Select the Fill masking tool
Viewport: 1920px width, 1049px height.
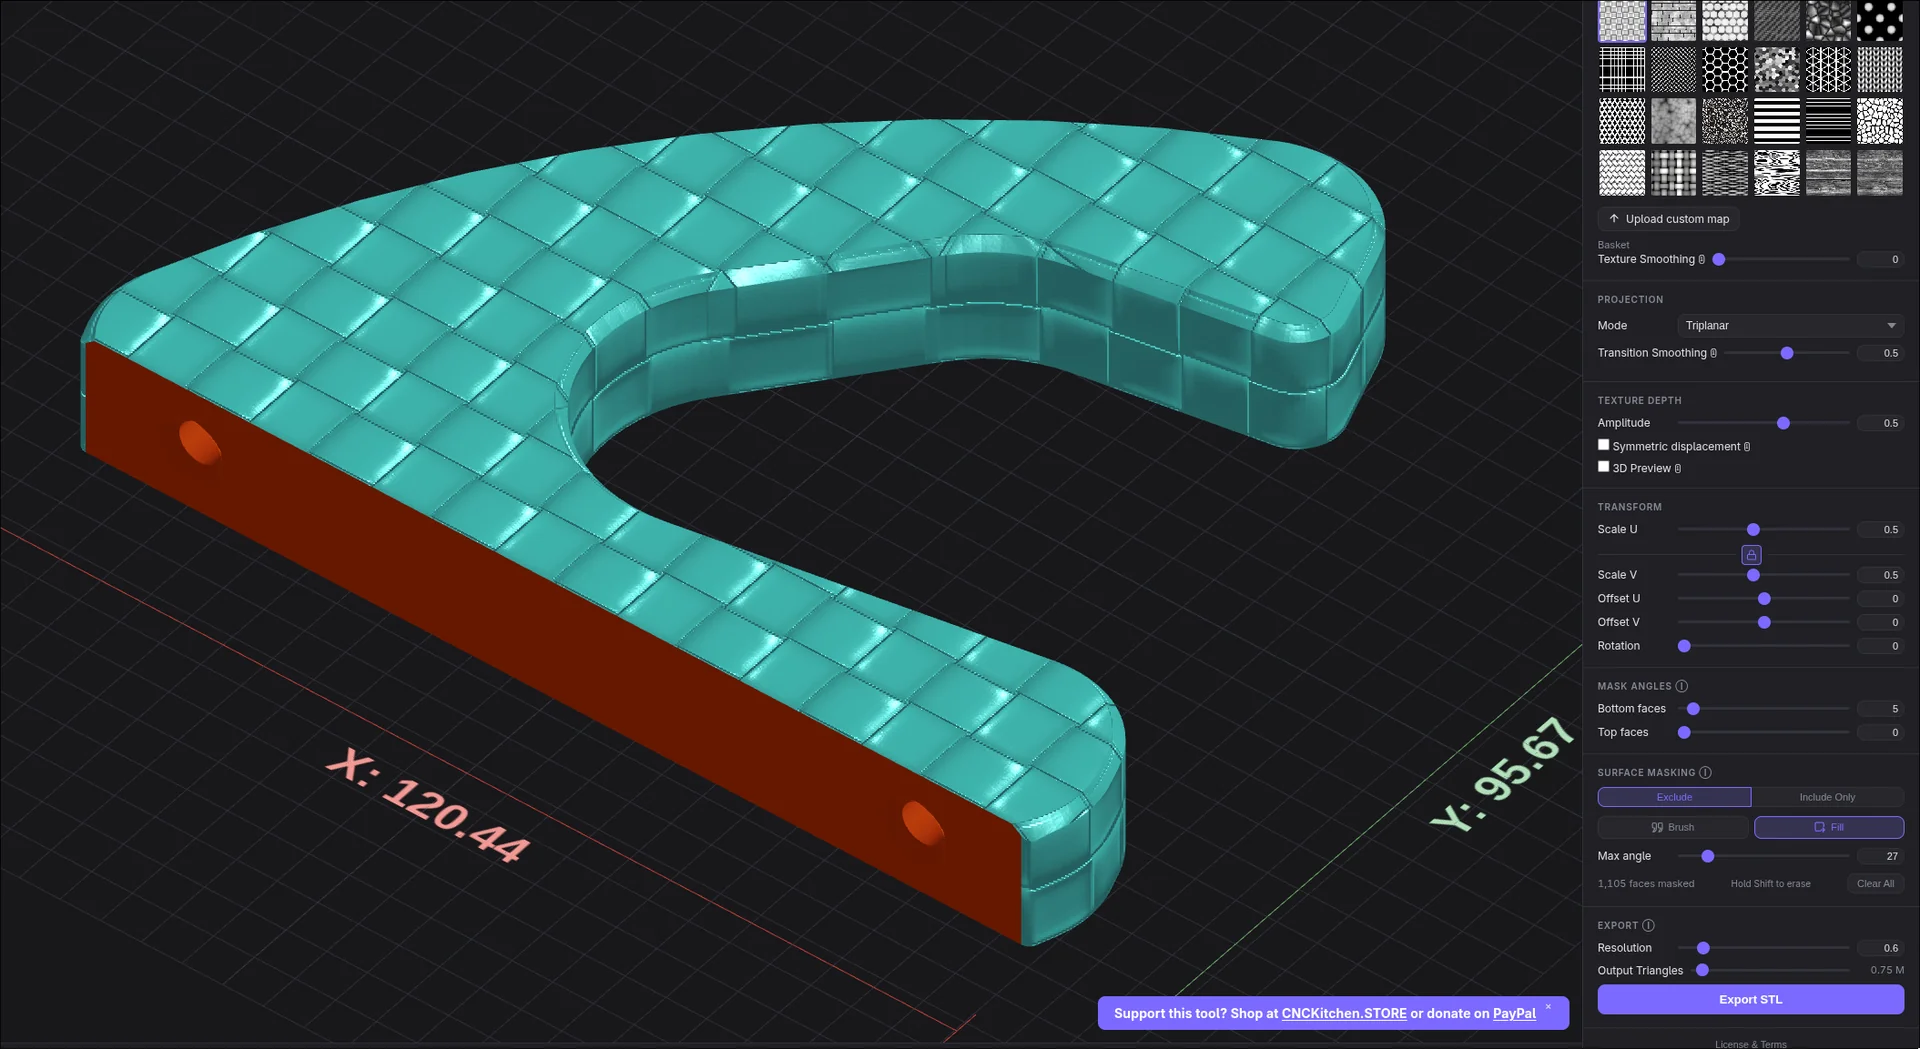1828,828
